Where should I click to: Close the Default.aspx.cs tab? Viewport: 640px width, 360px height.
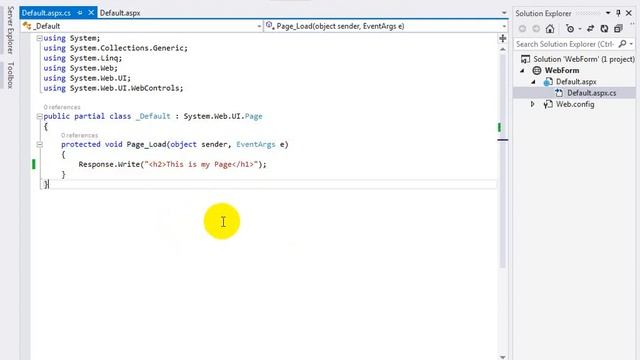pyautogui.click(x=91, y=13)
